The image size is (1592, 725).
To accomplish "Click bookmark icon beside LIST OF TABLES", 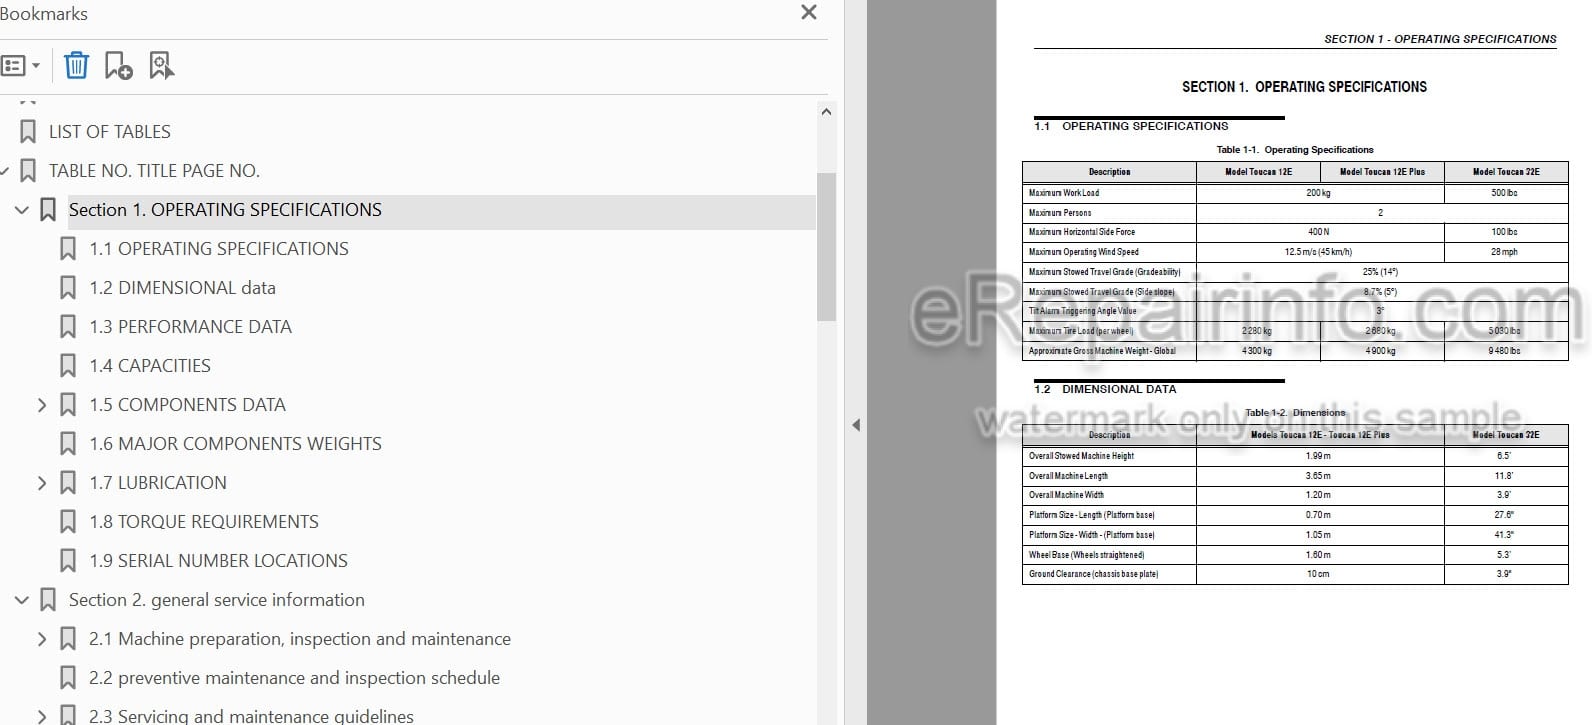I will coord(28,132).
